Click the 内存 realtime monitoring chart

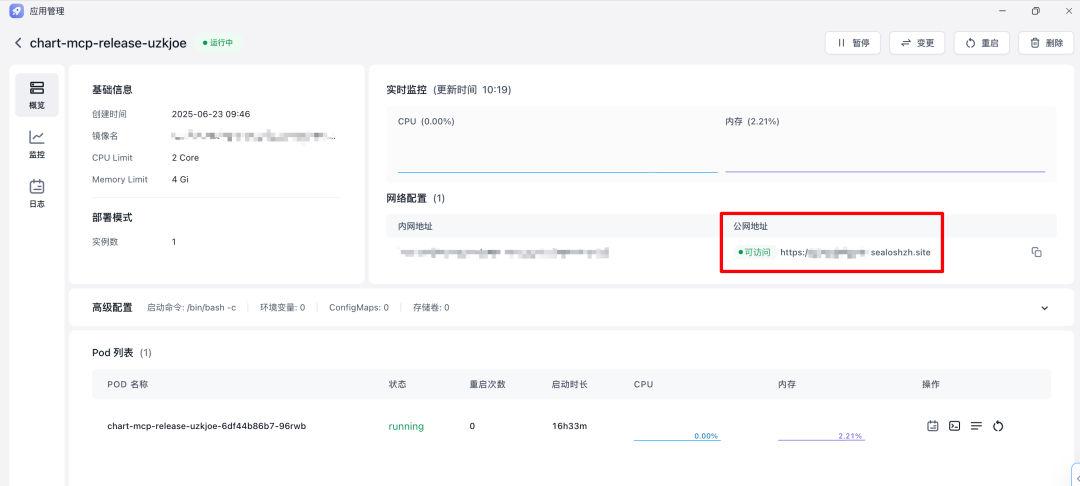885,145
